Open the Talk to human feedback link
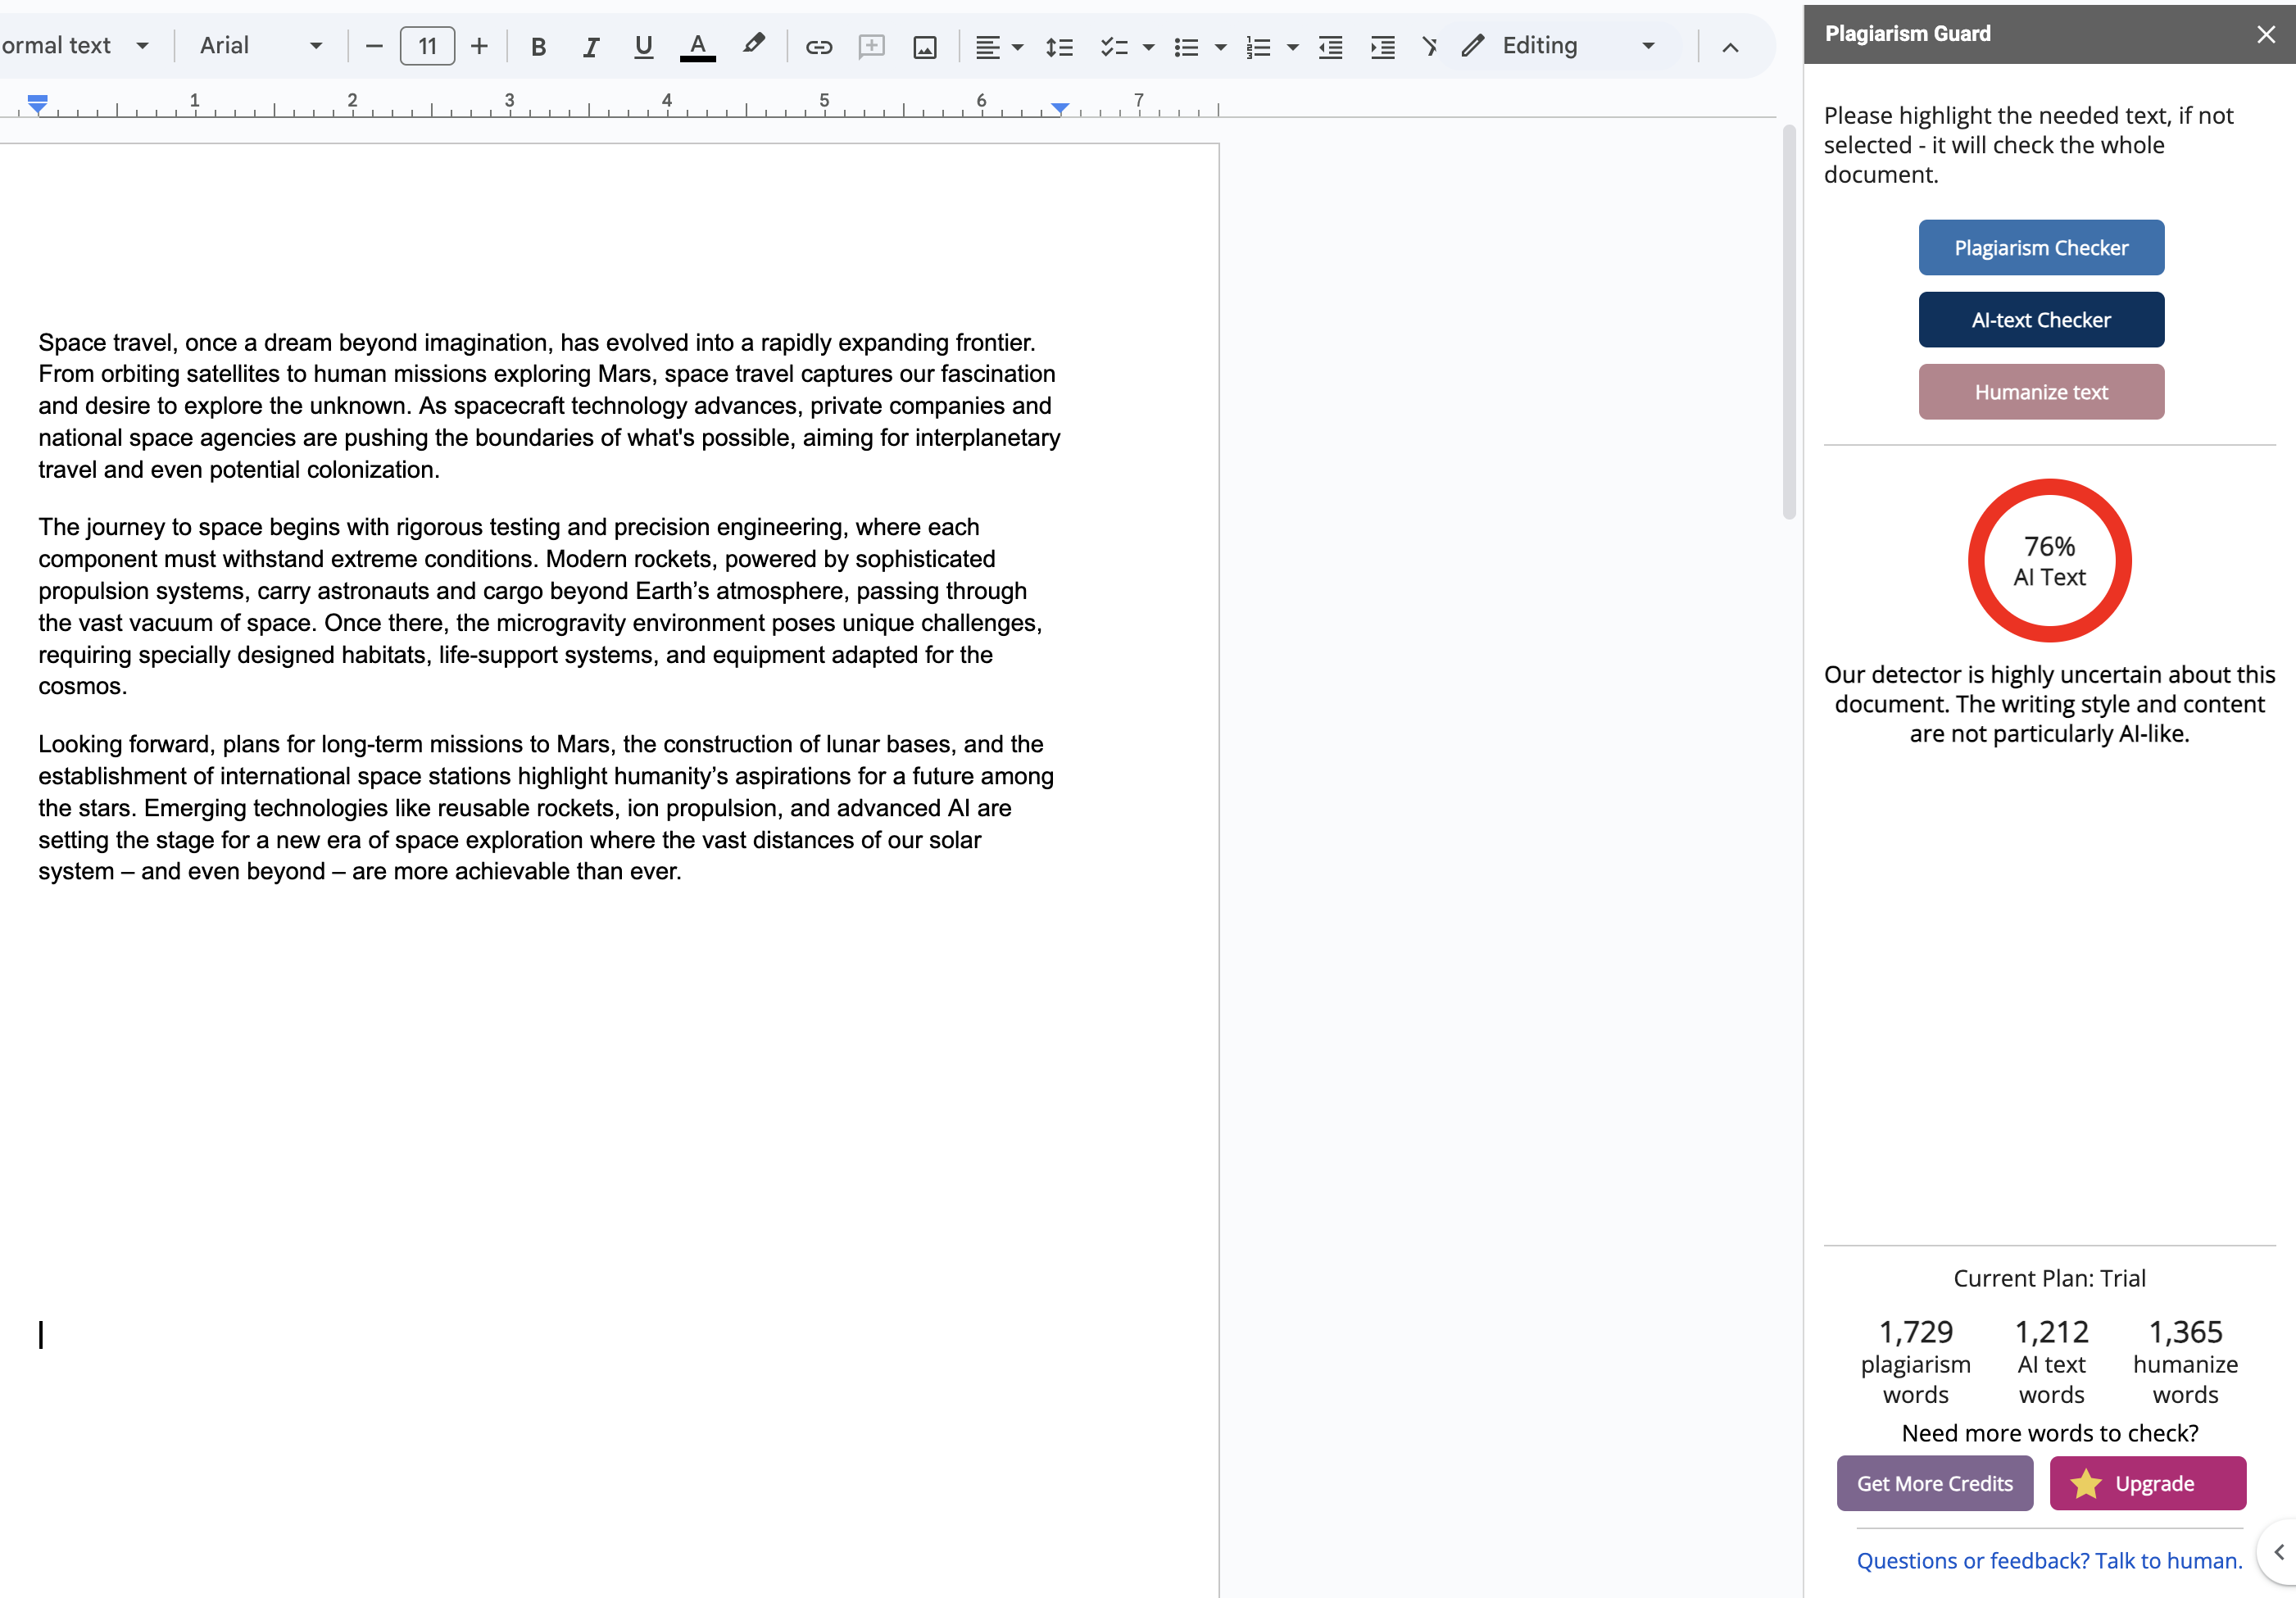Image resolution: width=2296 pixels, height=1598 pixels. [2049, 1560]
